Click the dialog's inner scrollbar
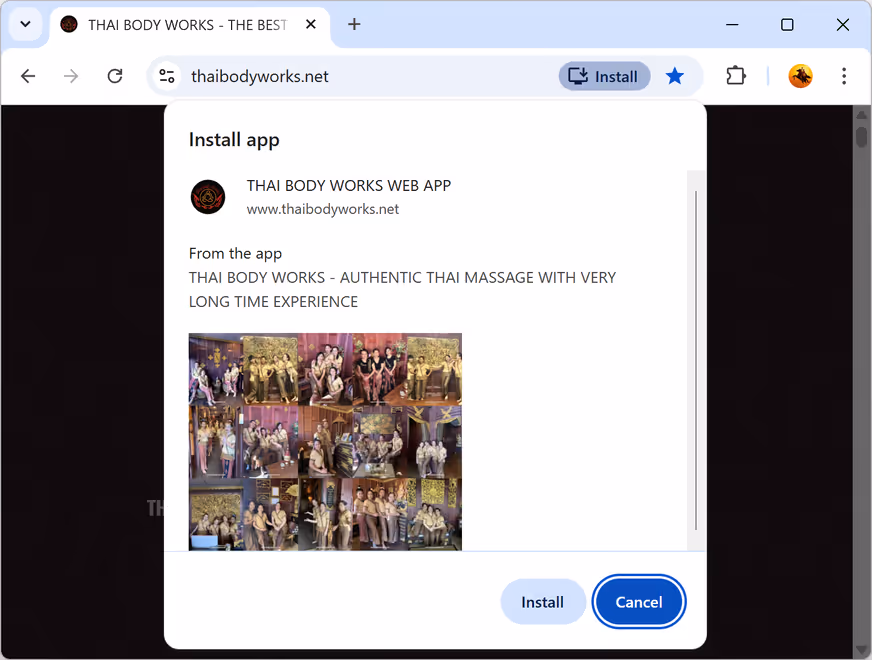 click(x=696, y=360)
